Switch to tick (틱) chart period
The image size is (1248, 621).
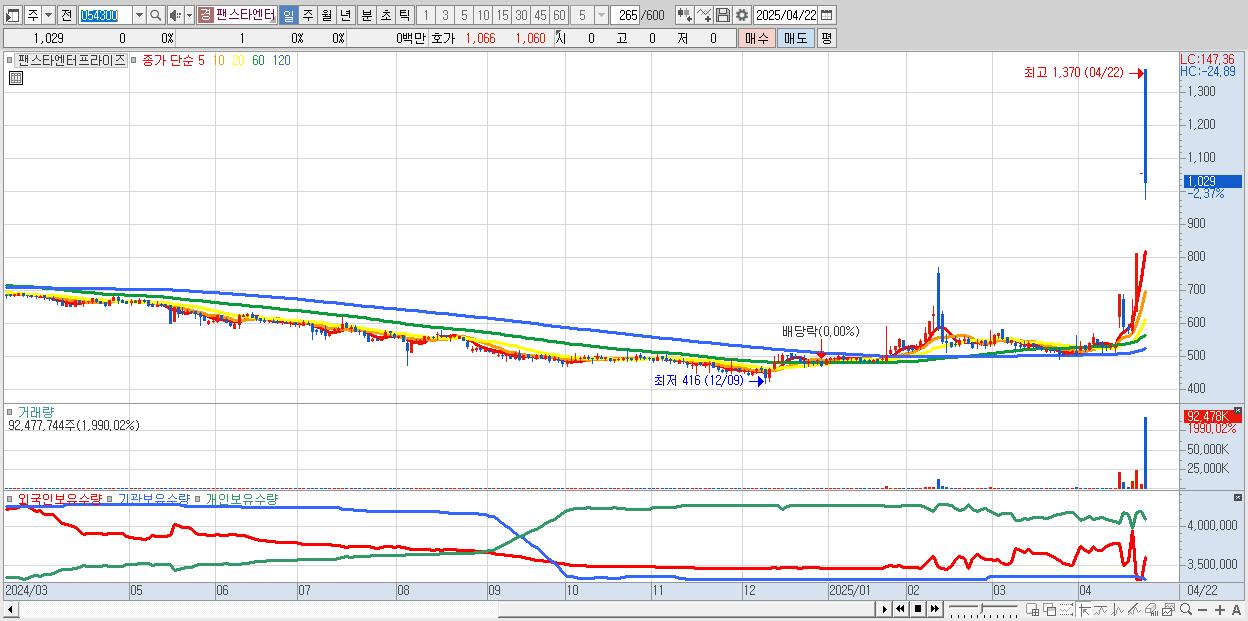click(403, 15)
